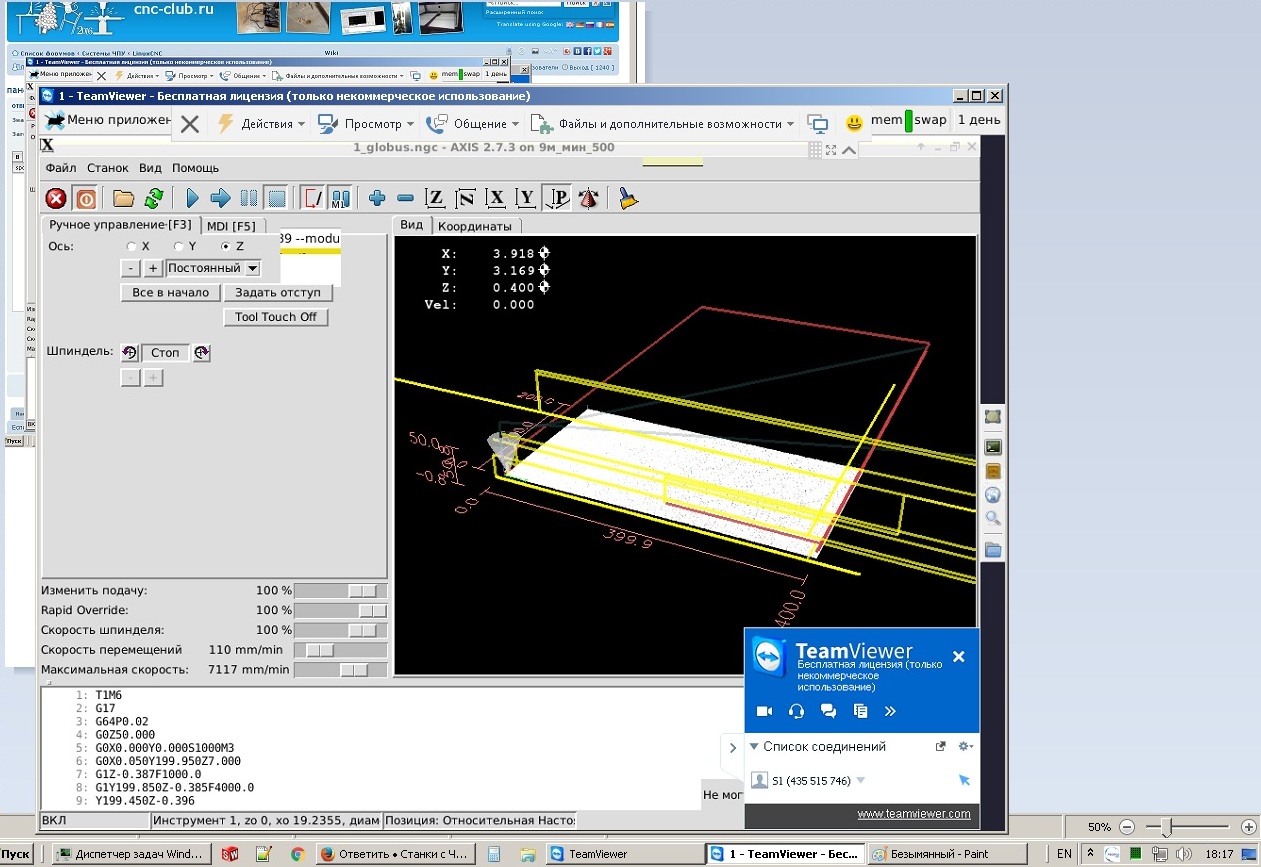Screen dimensions: 1261x867
Task: Open G-code file folder icon
Action: [x=124, y=198]
